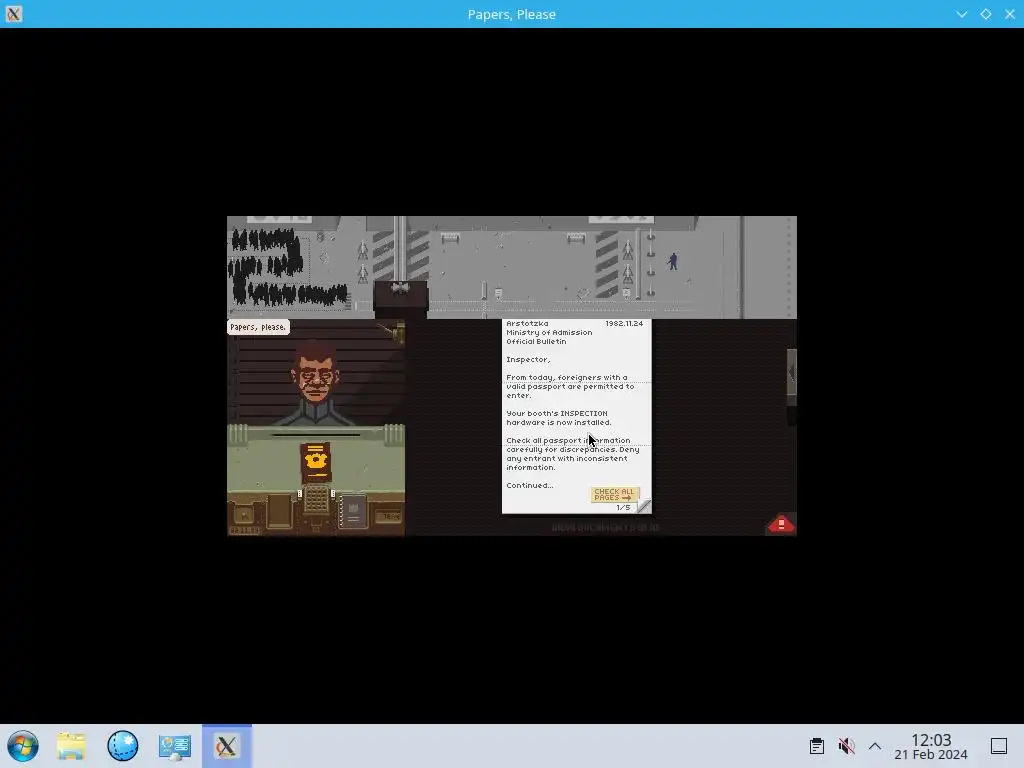Viewport: 1024px width, 768px height.
Task: Expand hidden system tray icons
Action: click(875, 746)
